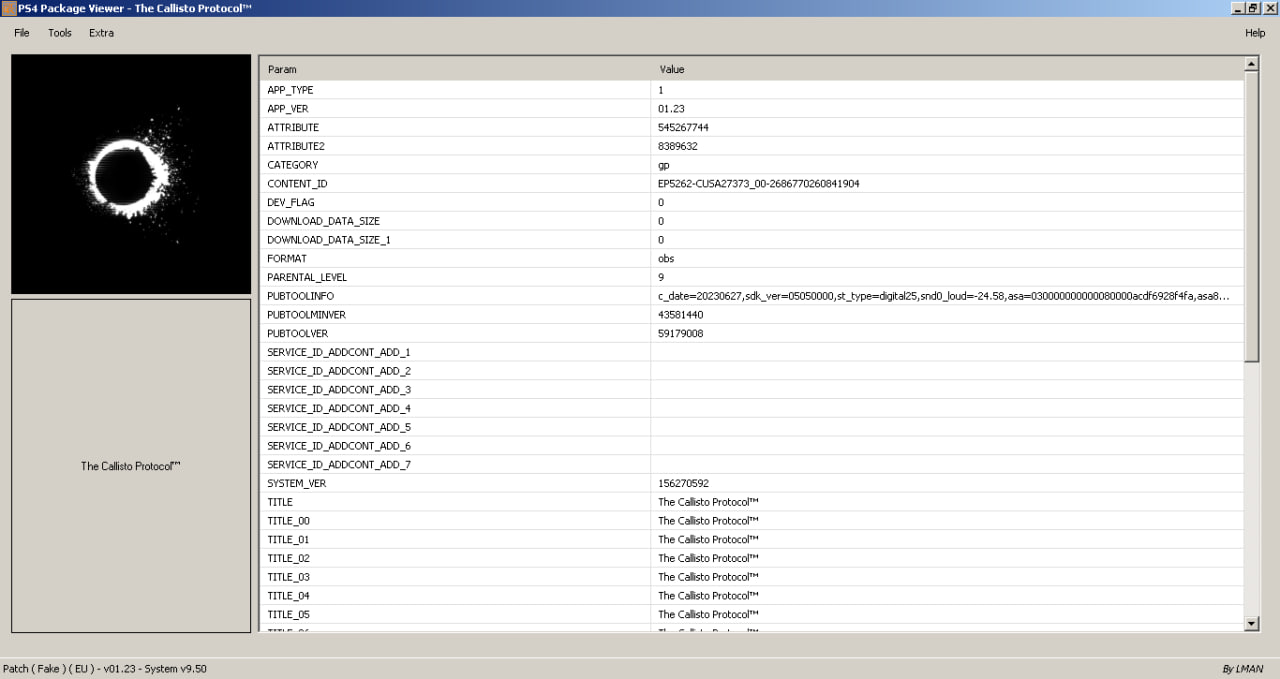Select the SERVICE_ID_ADDCONT_ADD_7 parameter name

[x=339, y=464]
